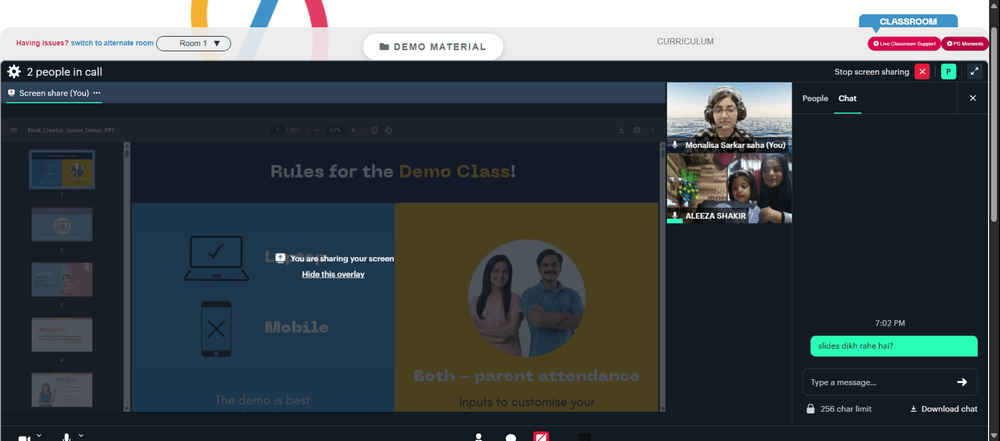Expand camera options chevron
The height and width of the screenshot is (441, 1000).
pyautogui.click(x=39, y=435)
